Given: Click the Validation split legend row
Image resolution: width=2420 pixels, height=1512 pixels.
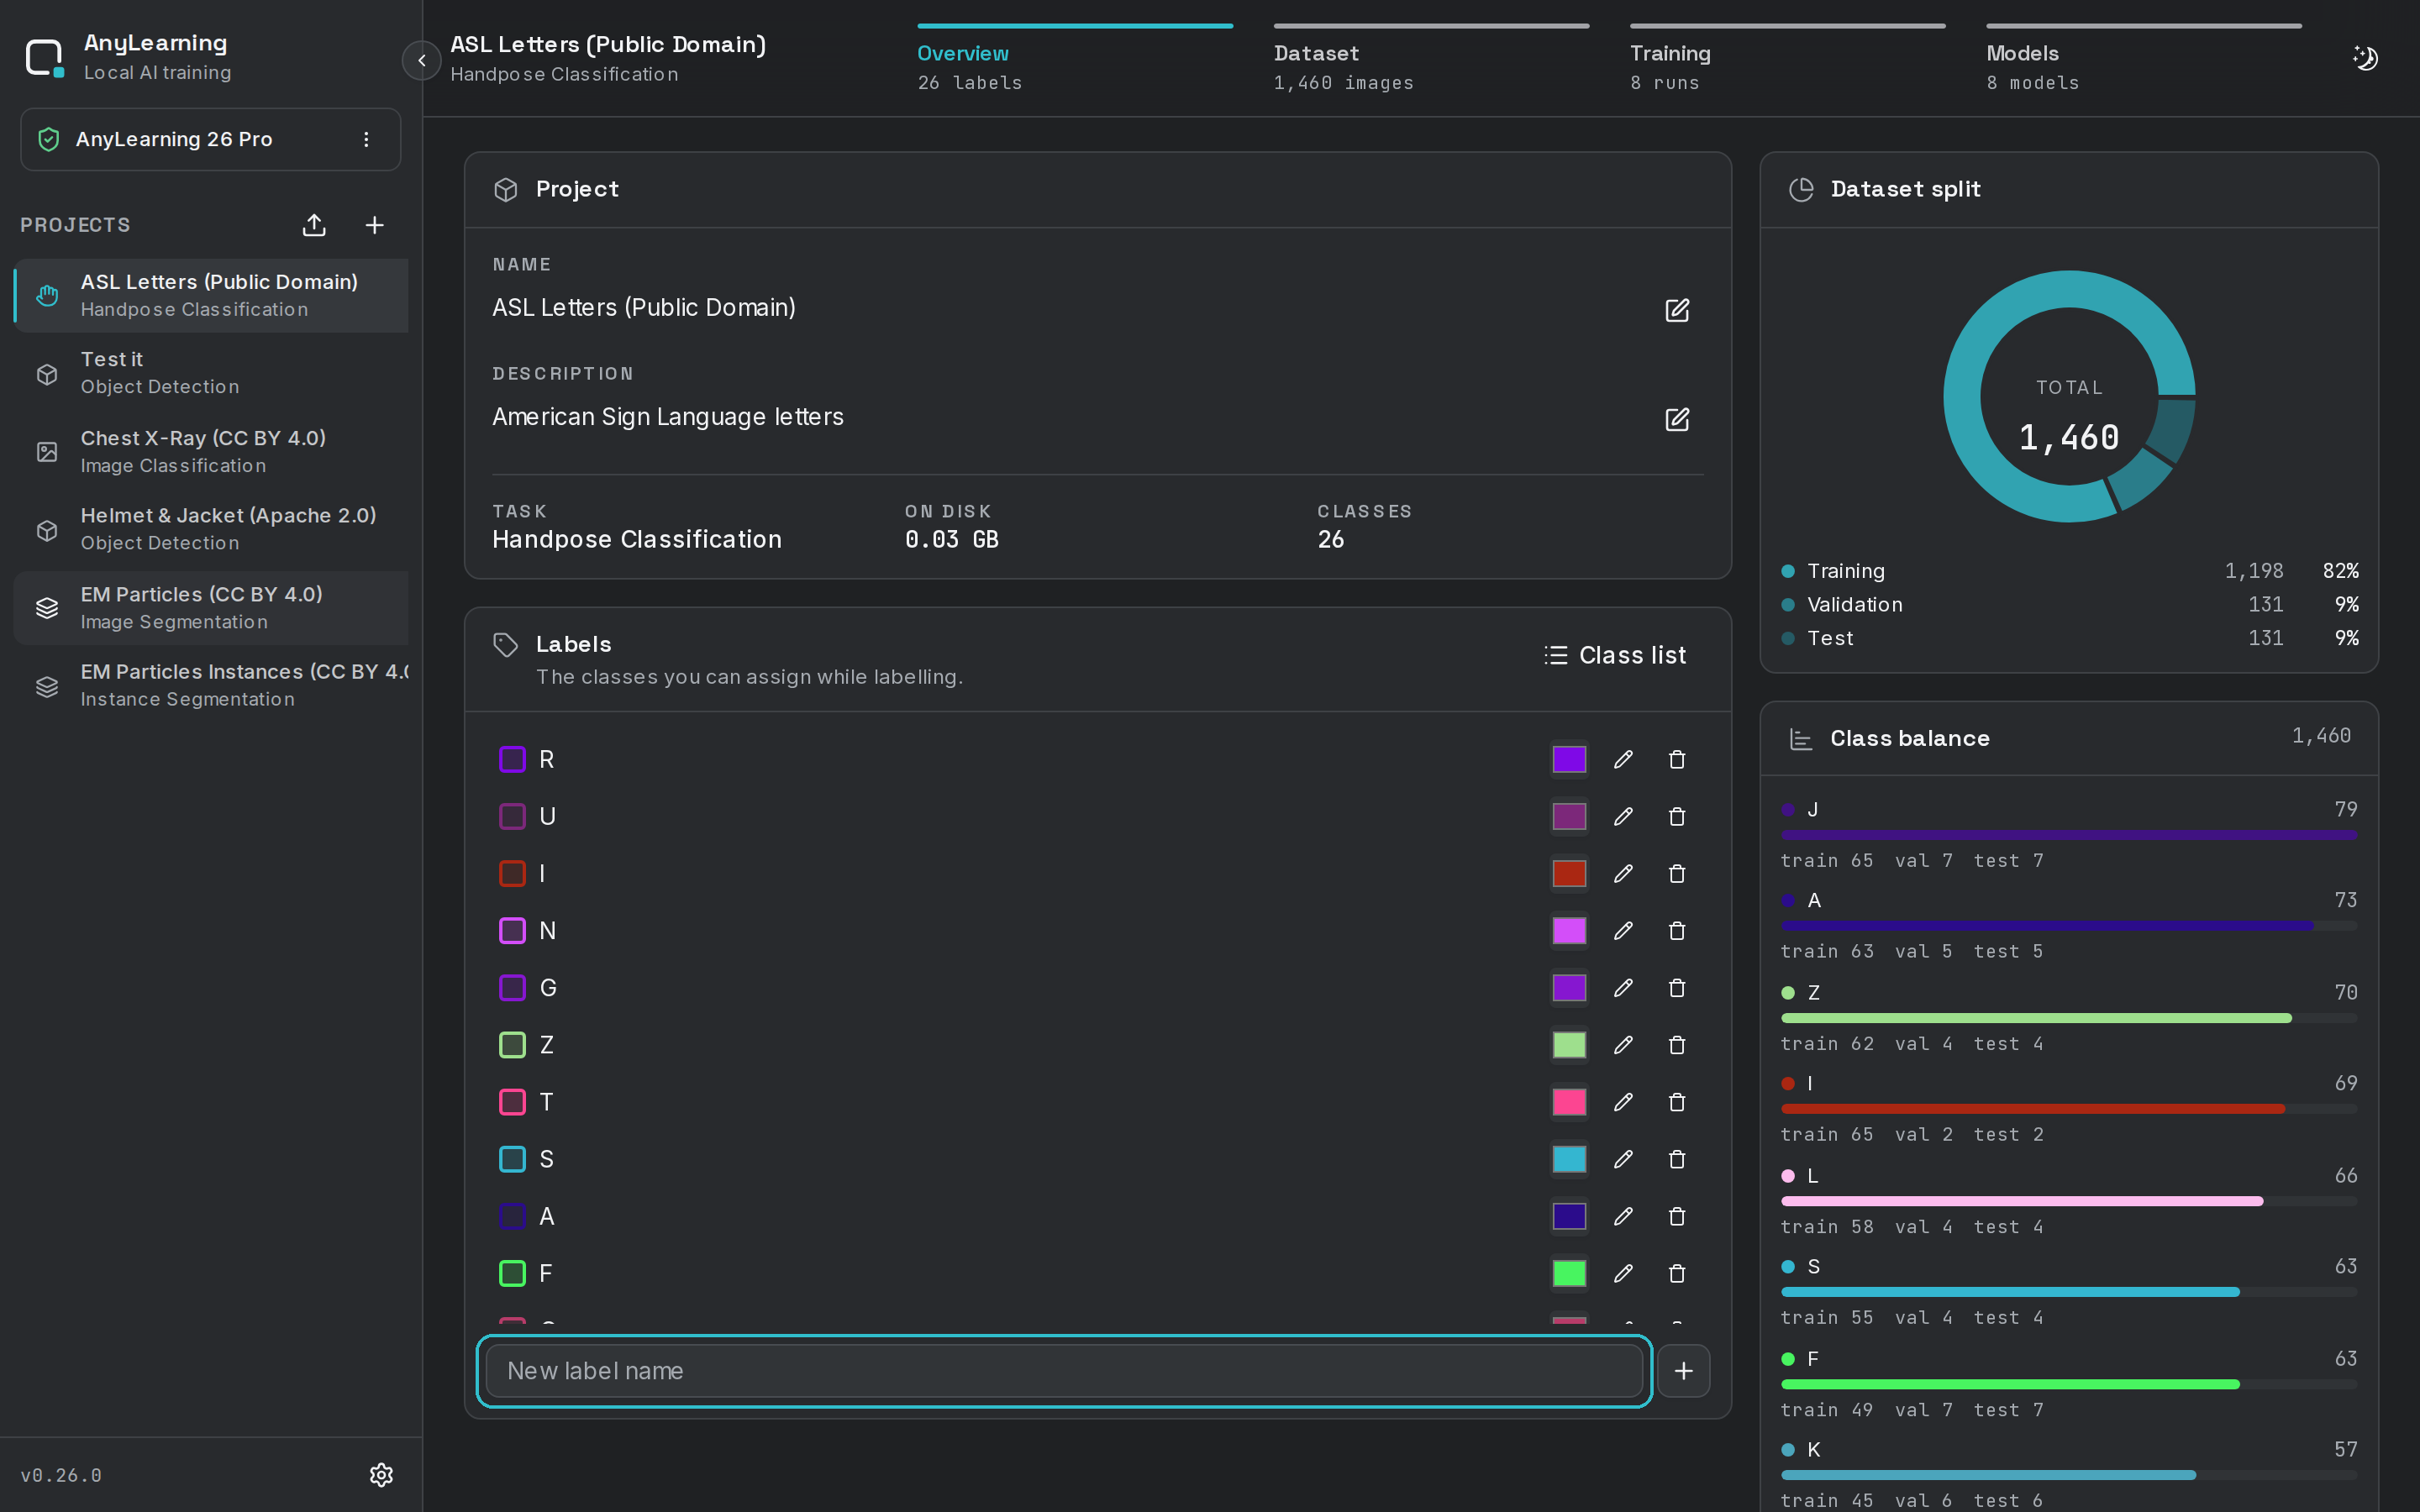Looking at the screenshot, I should click(2069, 605).
